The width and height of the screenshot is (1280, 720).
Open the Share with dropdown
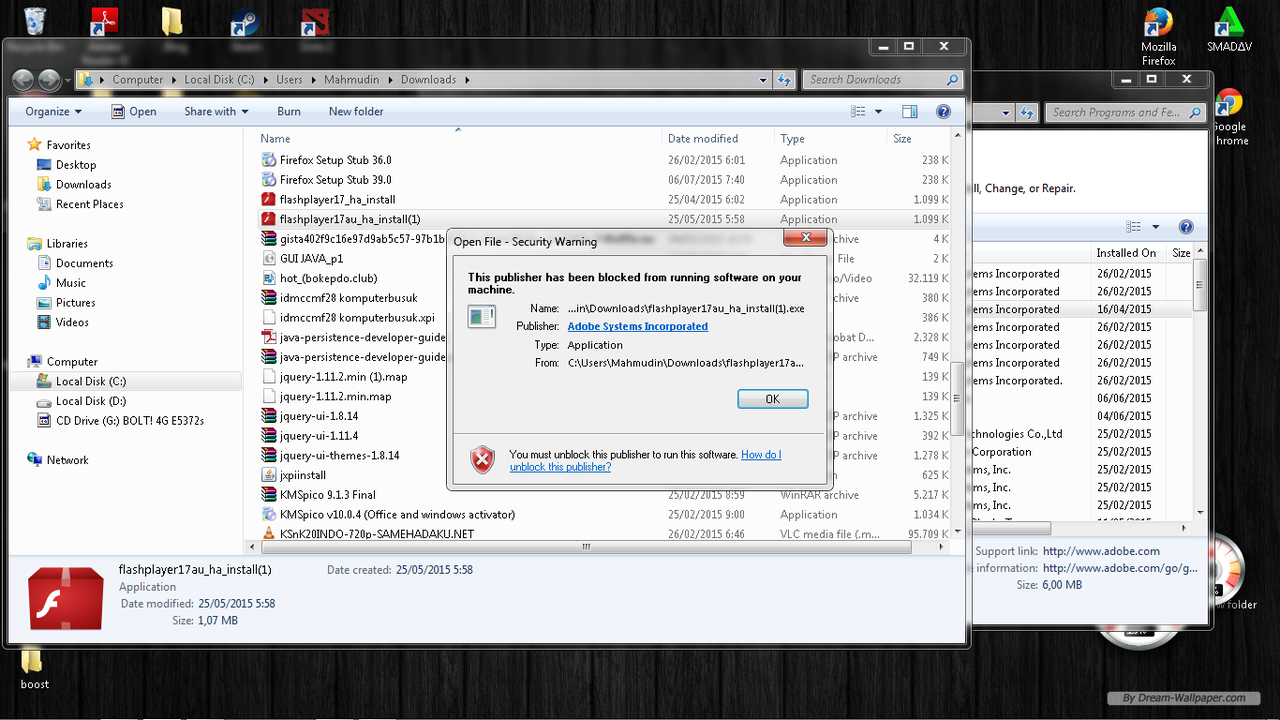(x=216, y=111)
